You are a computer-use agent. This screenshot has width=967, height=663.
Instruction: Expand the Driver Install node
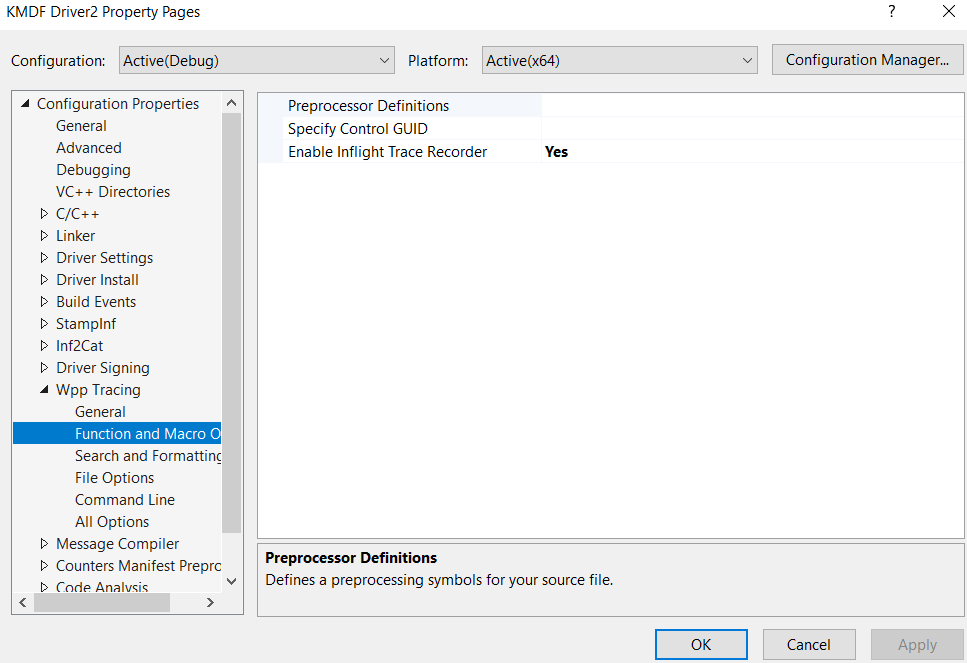[45, 279]
